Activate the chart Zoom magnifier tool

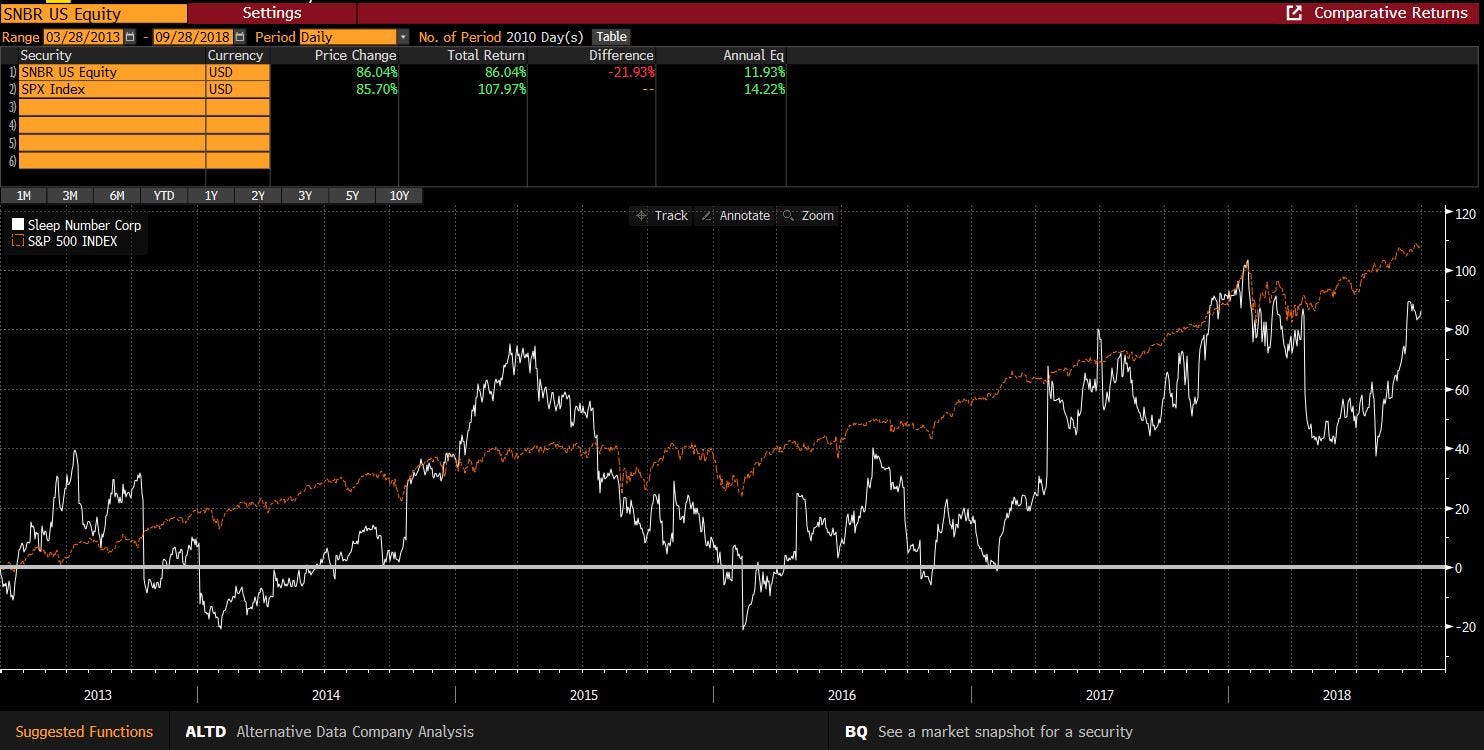pos(808,216)
